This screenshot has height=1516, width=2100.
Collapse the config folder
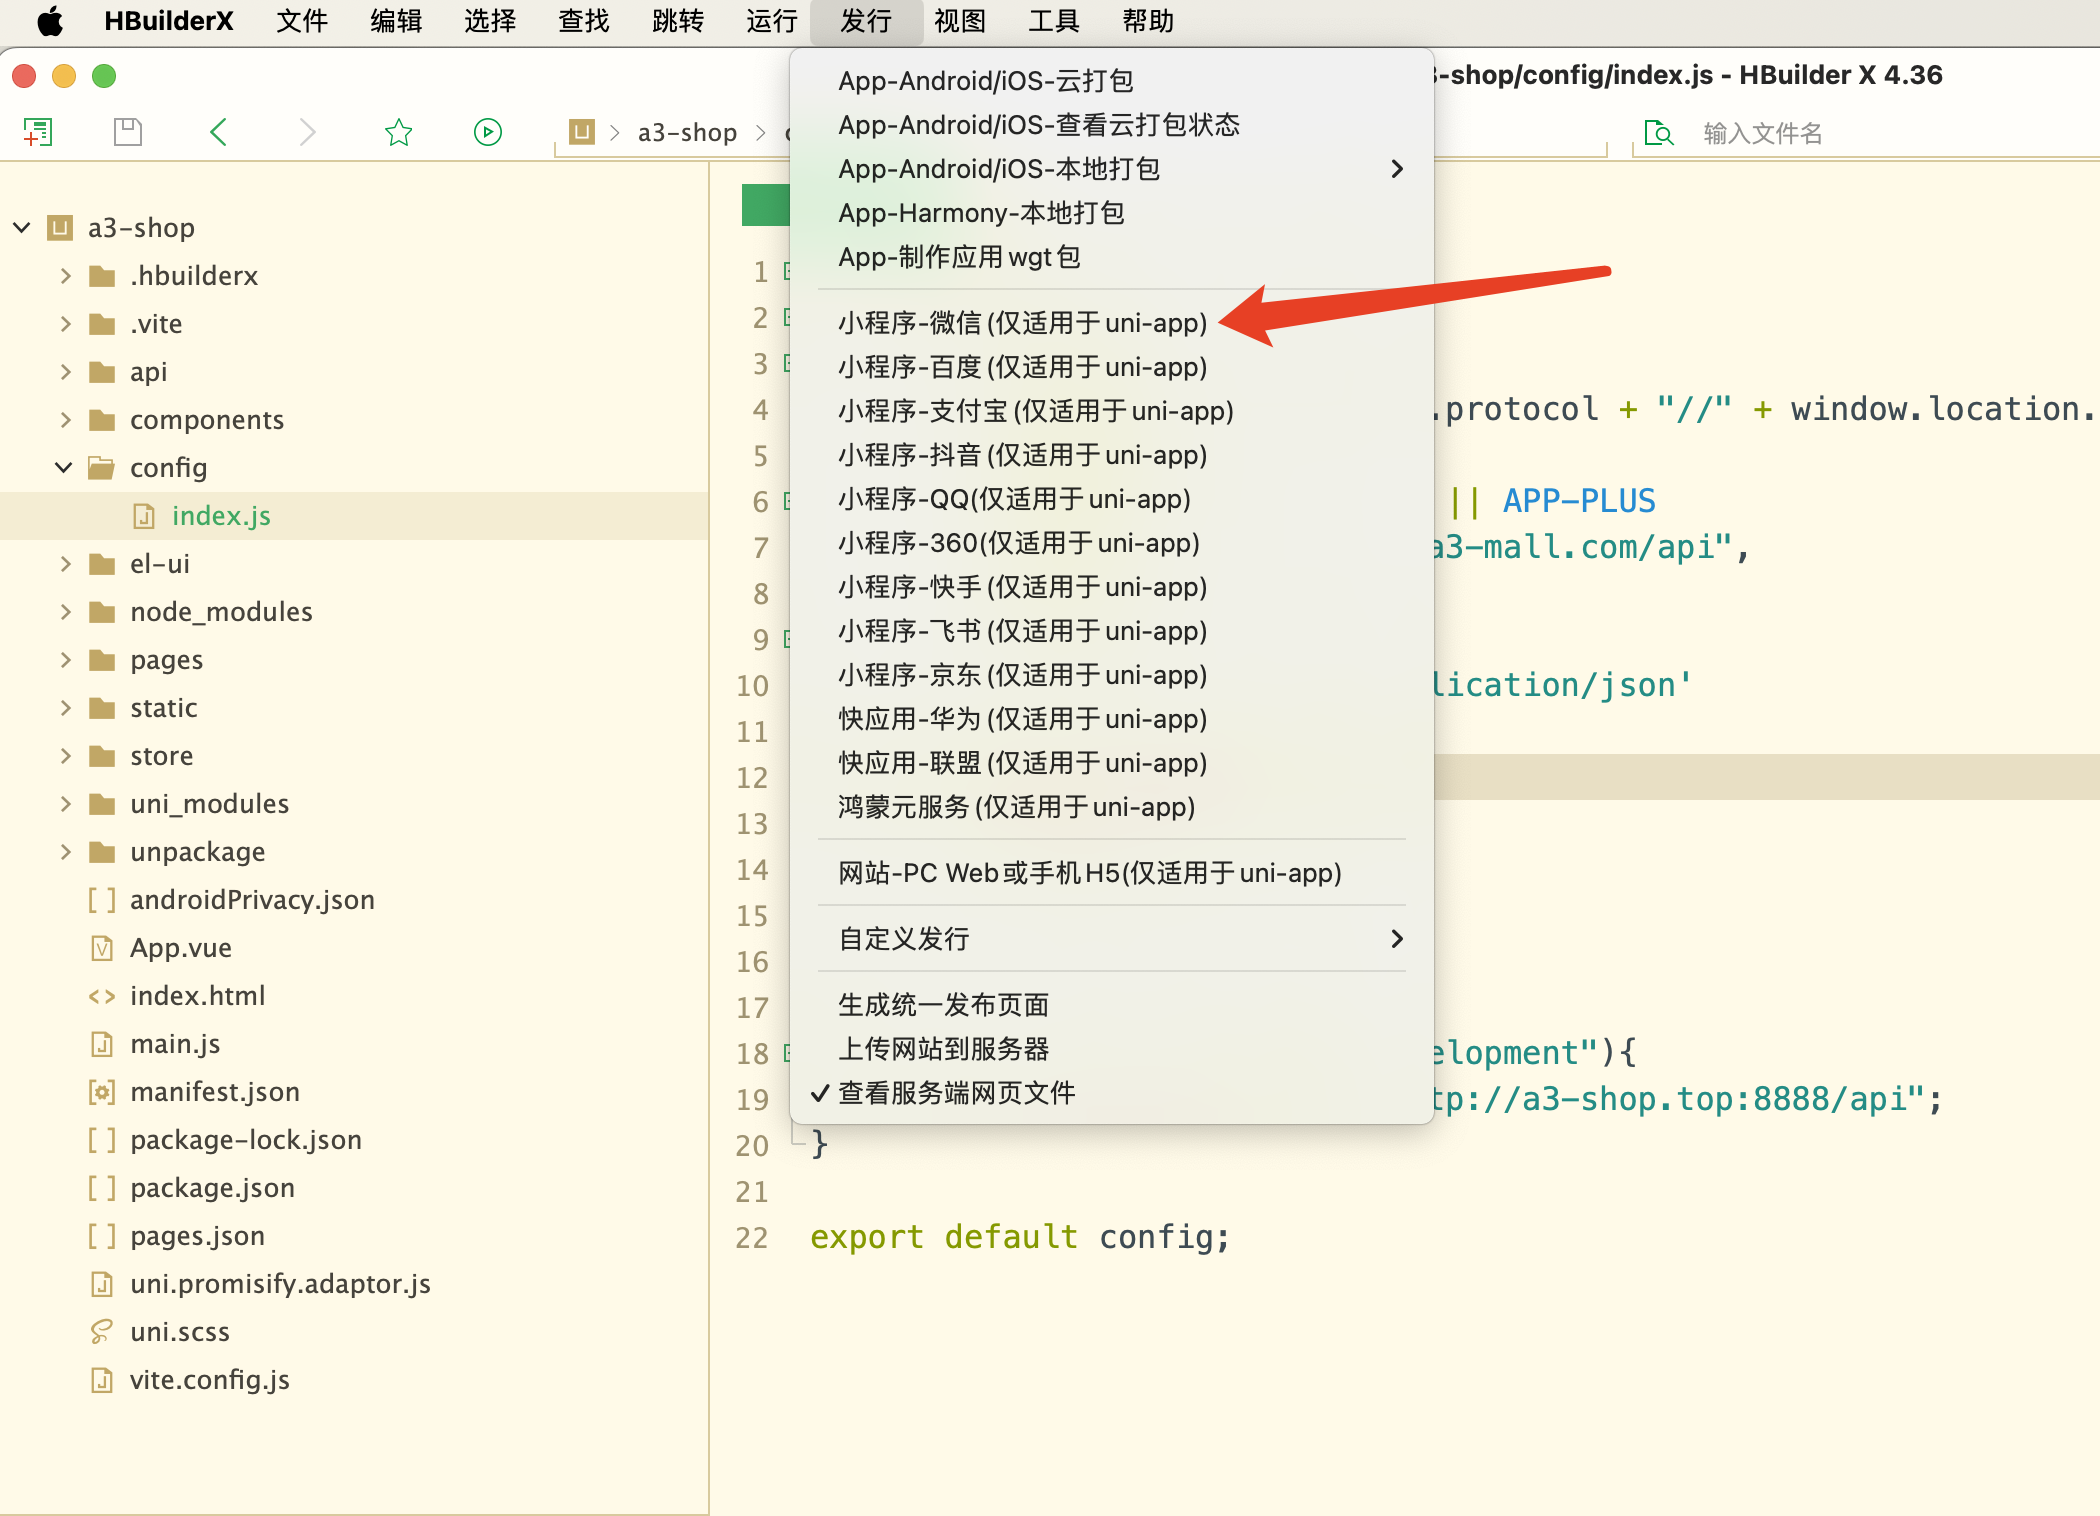coord(64,468)
